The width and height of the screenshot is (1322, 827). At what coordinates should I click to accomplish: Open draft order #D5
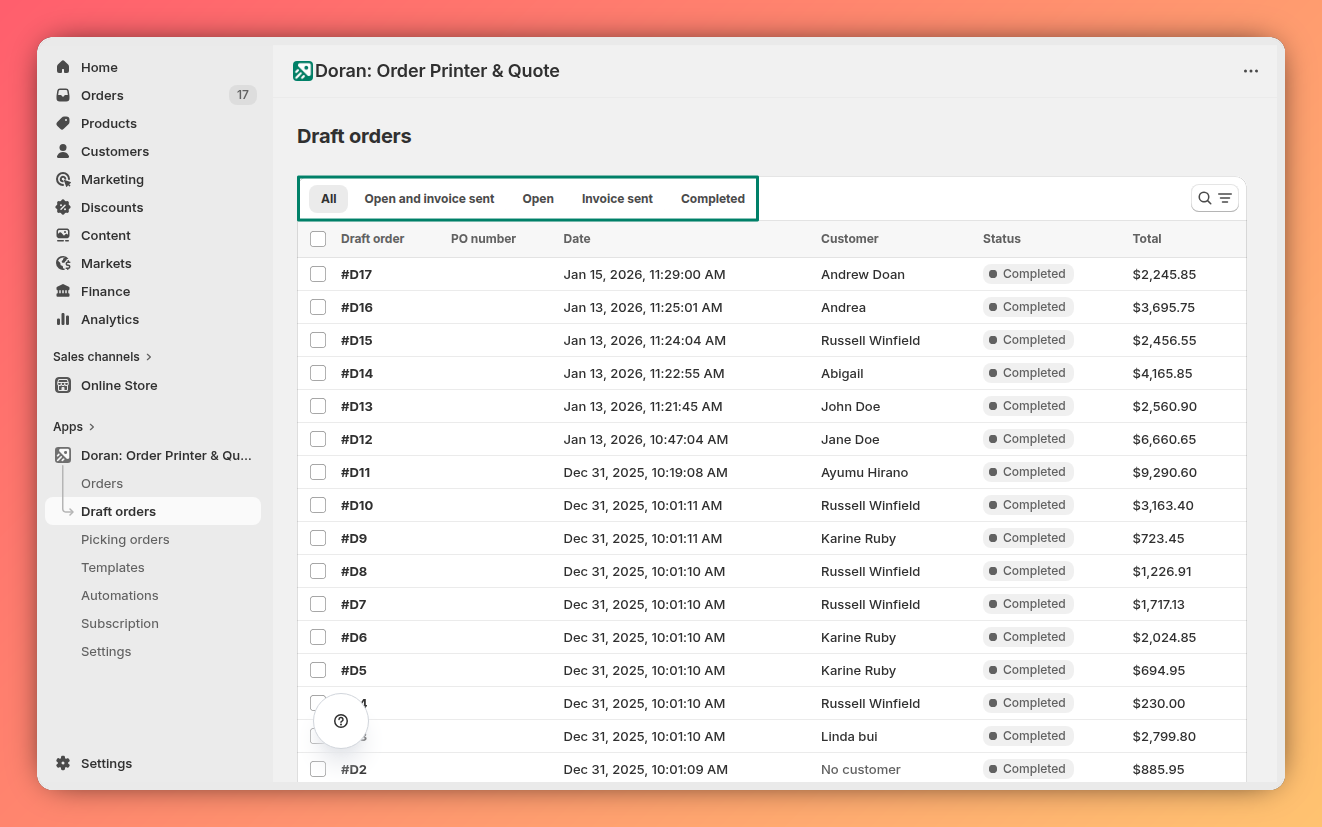tap(354, 670)
